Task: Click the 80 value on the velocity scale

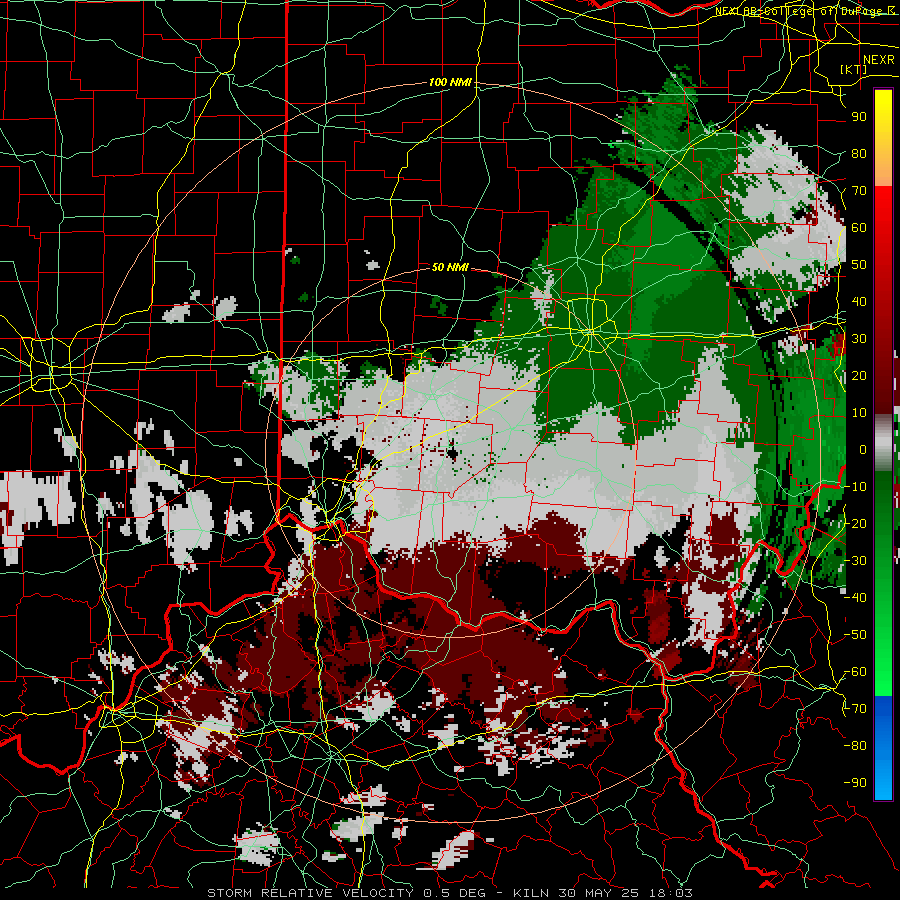Action: point(859,154)
